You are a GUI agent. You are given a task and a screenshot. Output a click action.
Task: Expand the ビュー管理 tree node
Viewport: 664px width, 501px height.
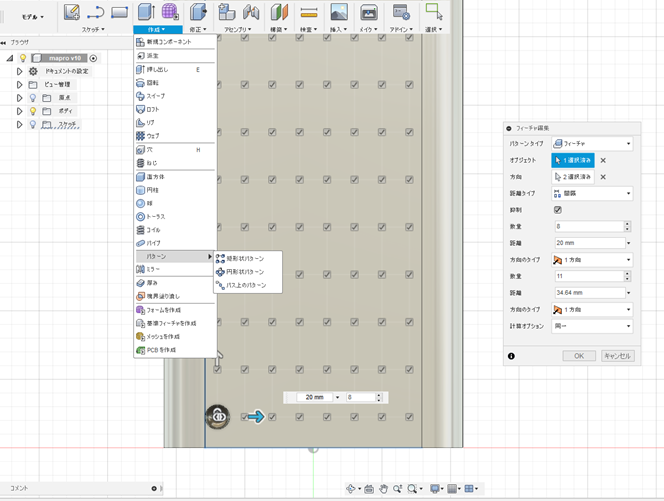click(x=19, y=85)
